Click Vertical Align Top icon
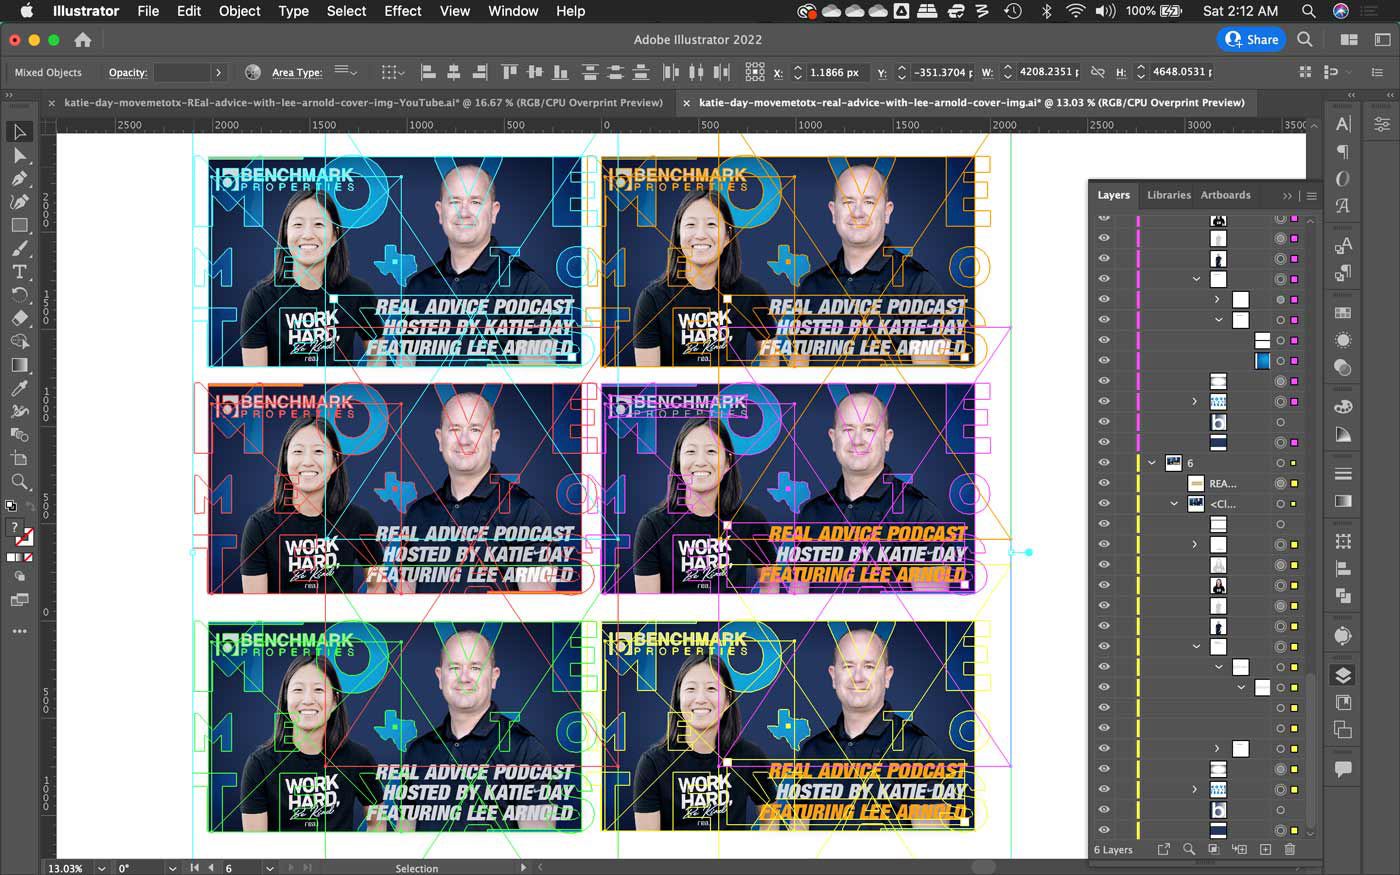This screenshot has height=875, width=1400. [510, 72]
